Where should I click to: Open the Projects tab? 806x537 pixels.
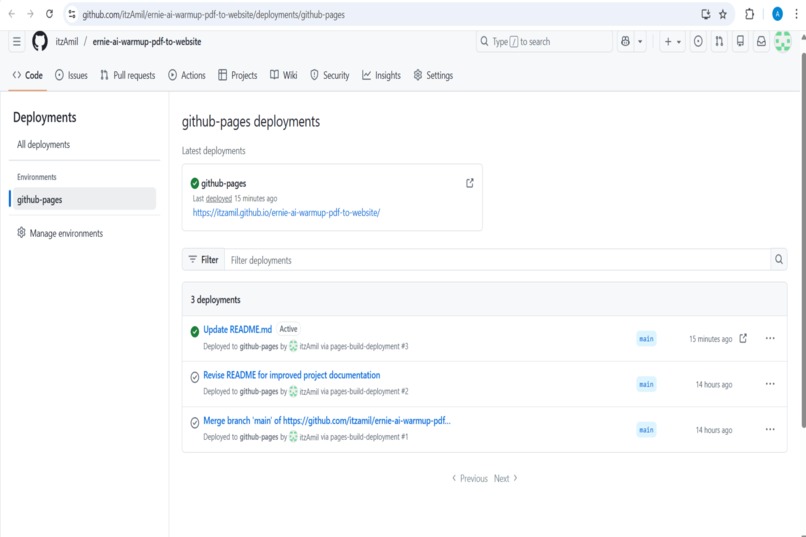pyautogui.click(x=237, y=75)
